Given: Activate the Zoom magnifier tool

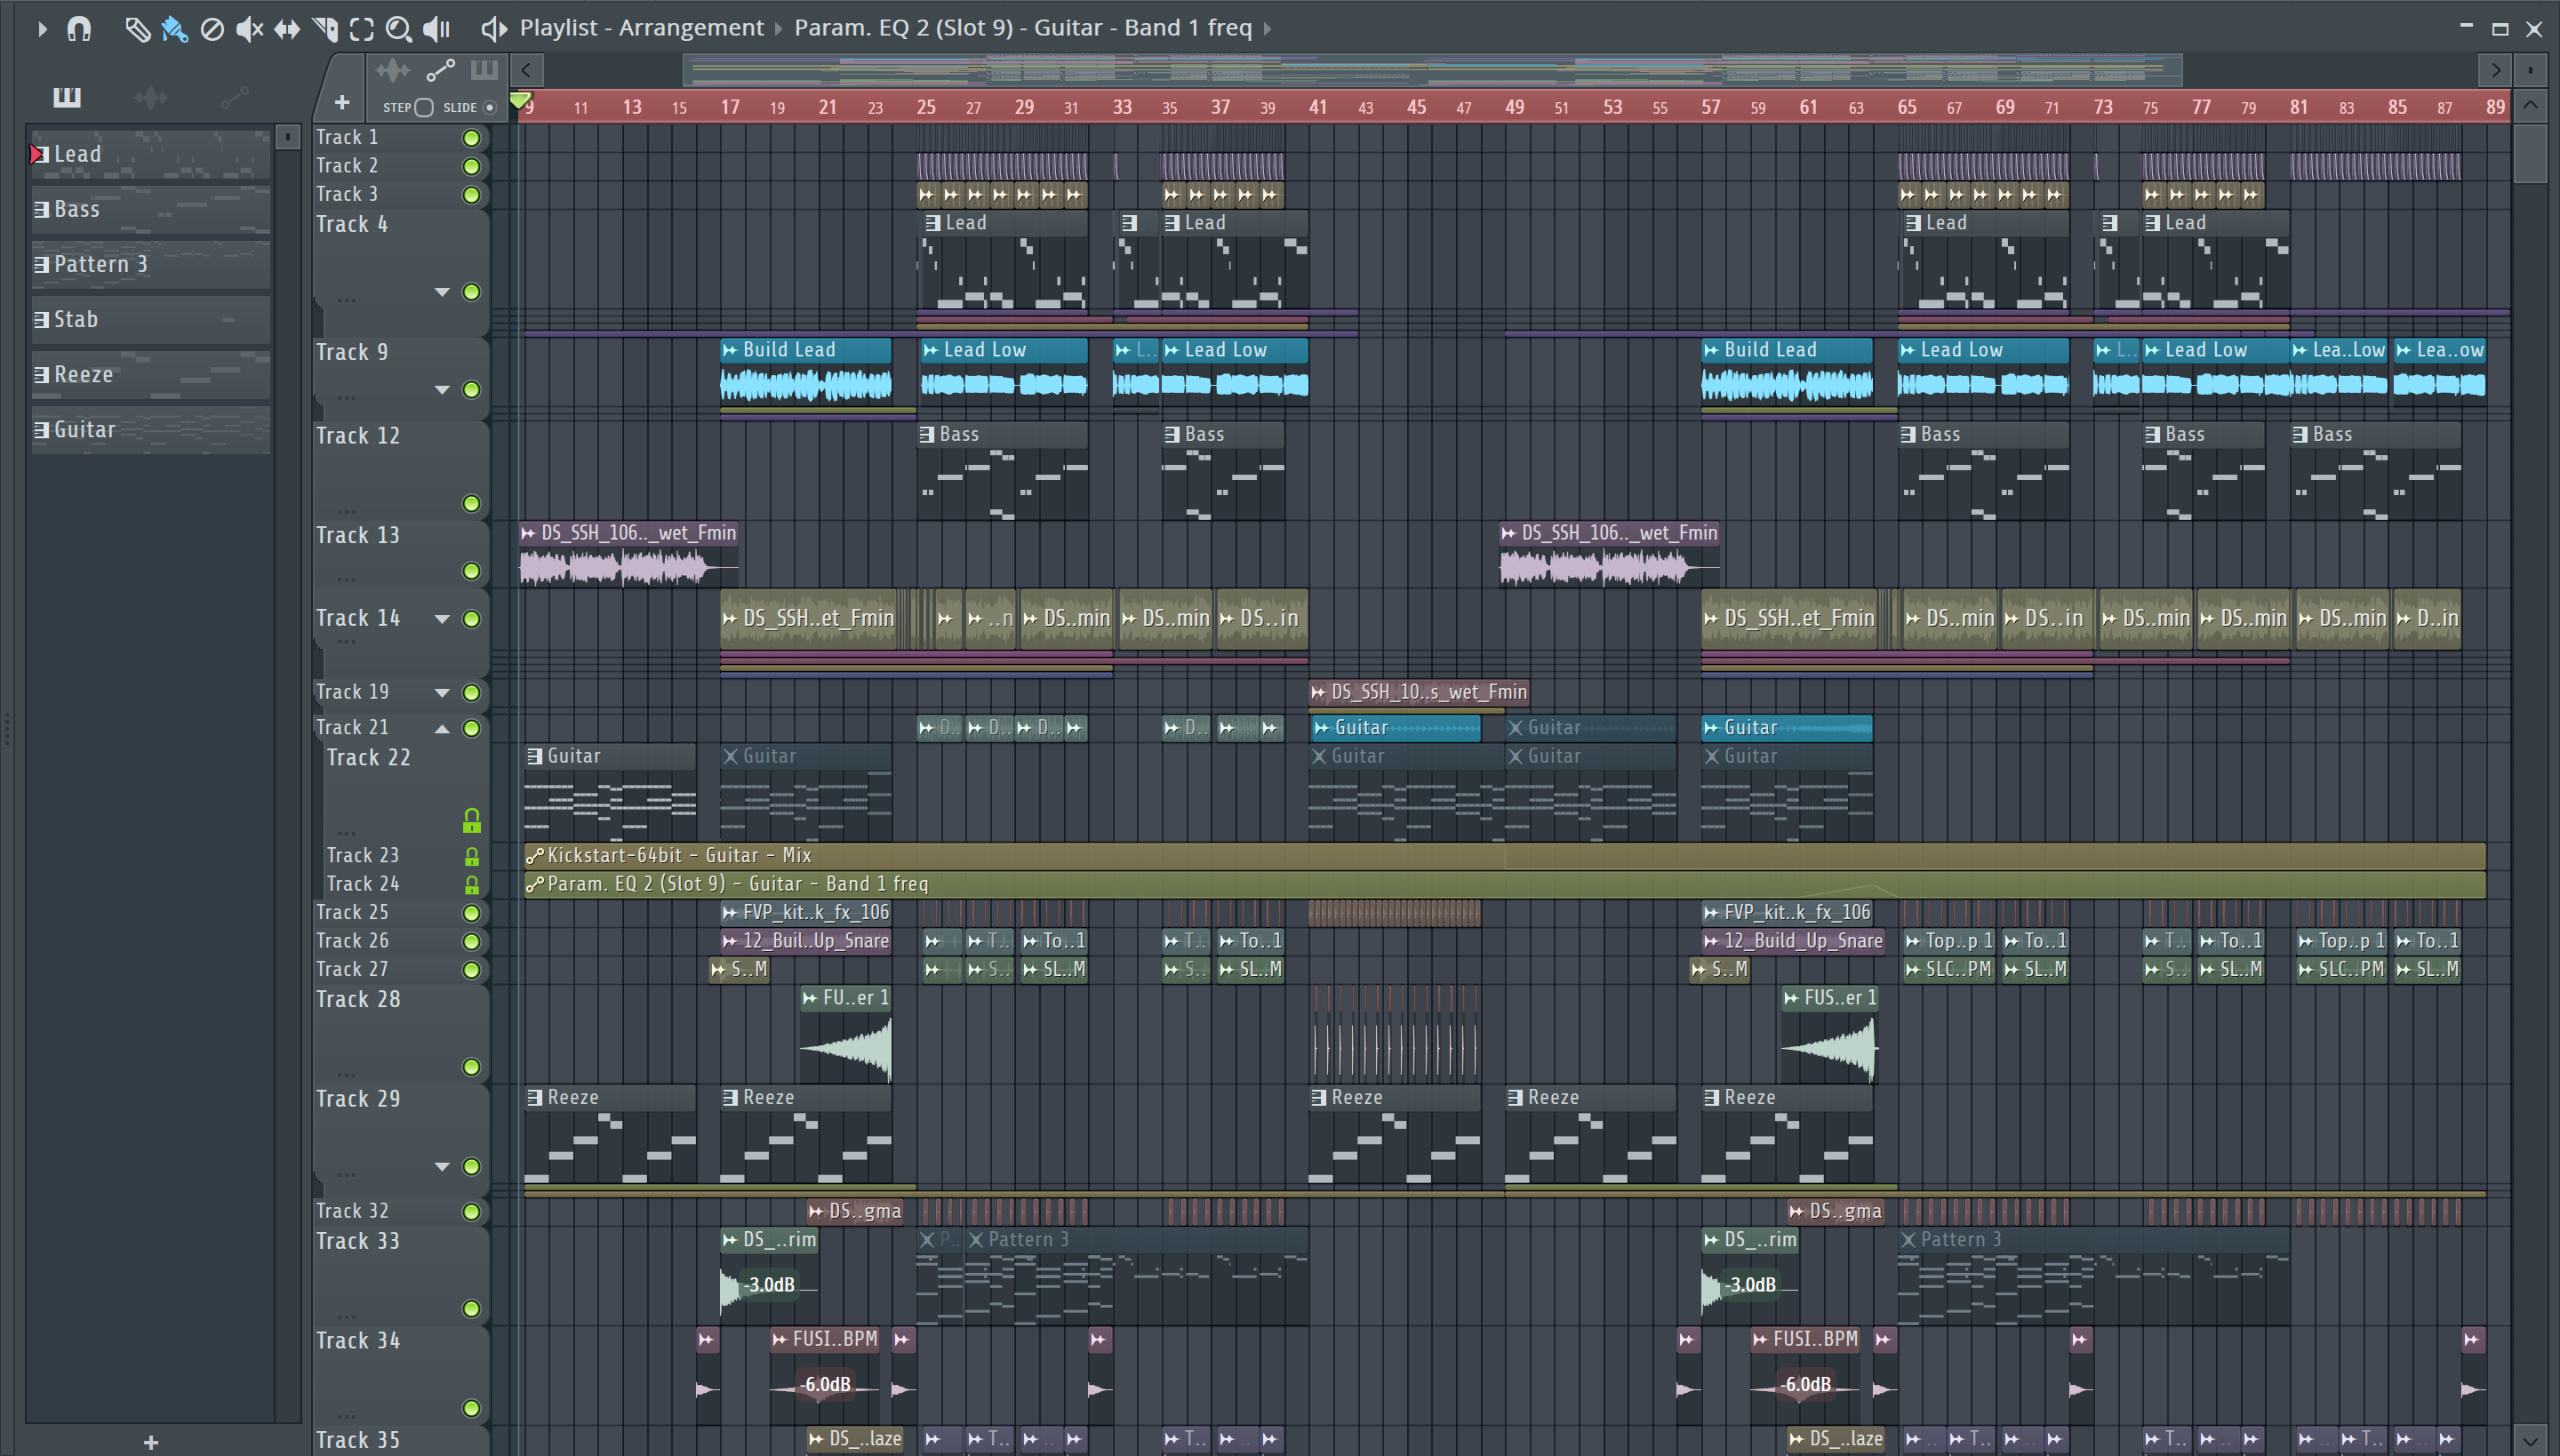Looking at the screenshot, I should pyautogui.click(x=399, y=29).
